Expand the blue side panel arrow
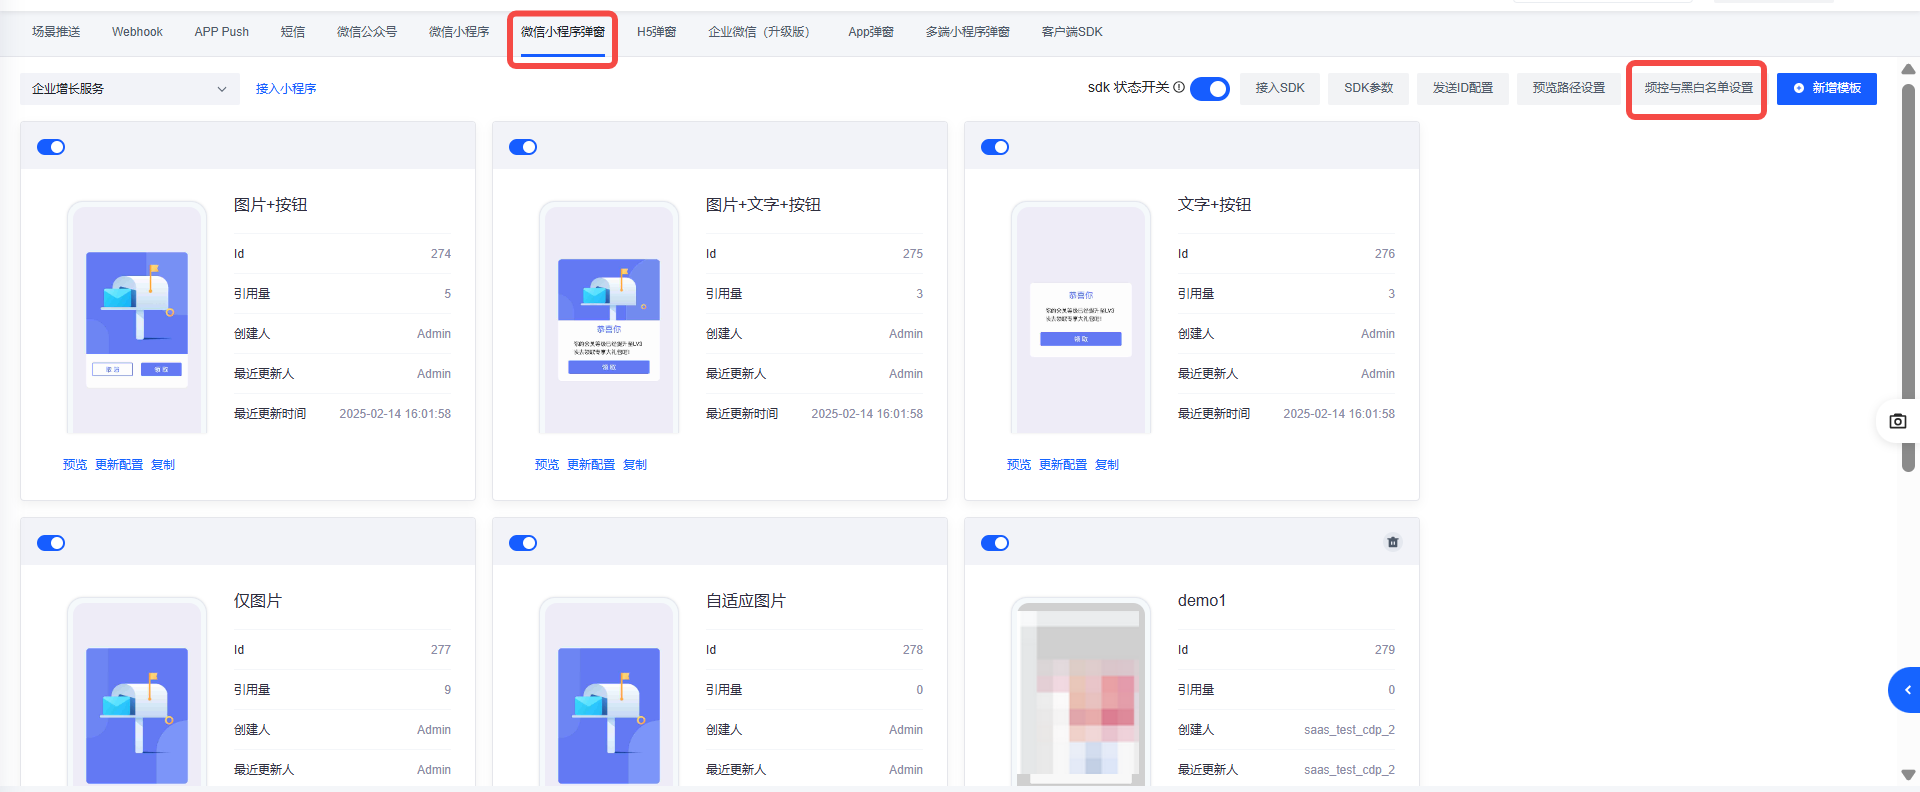 click(x=1906, y=690)
